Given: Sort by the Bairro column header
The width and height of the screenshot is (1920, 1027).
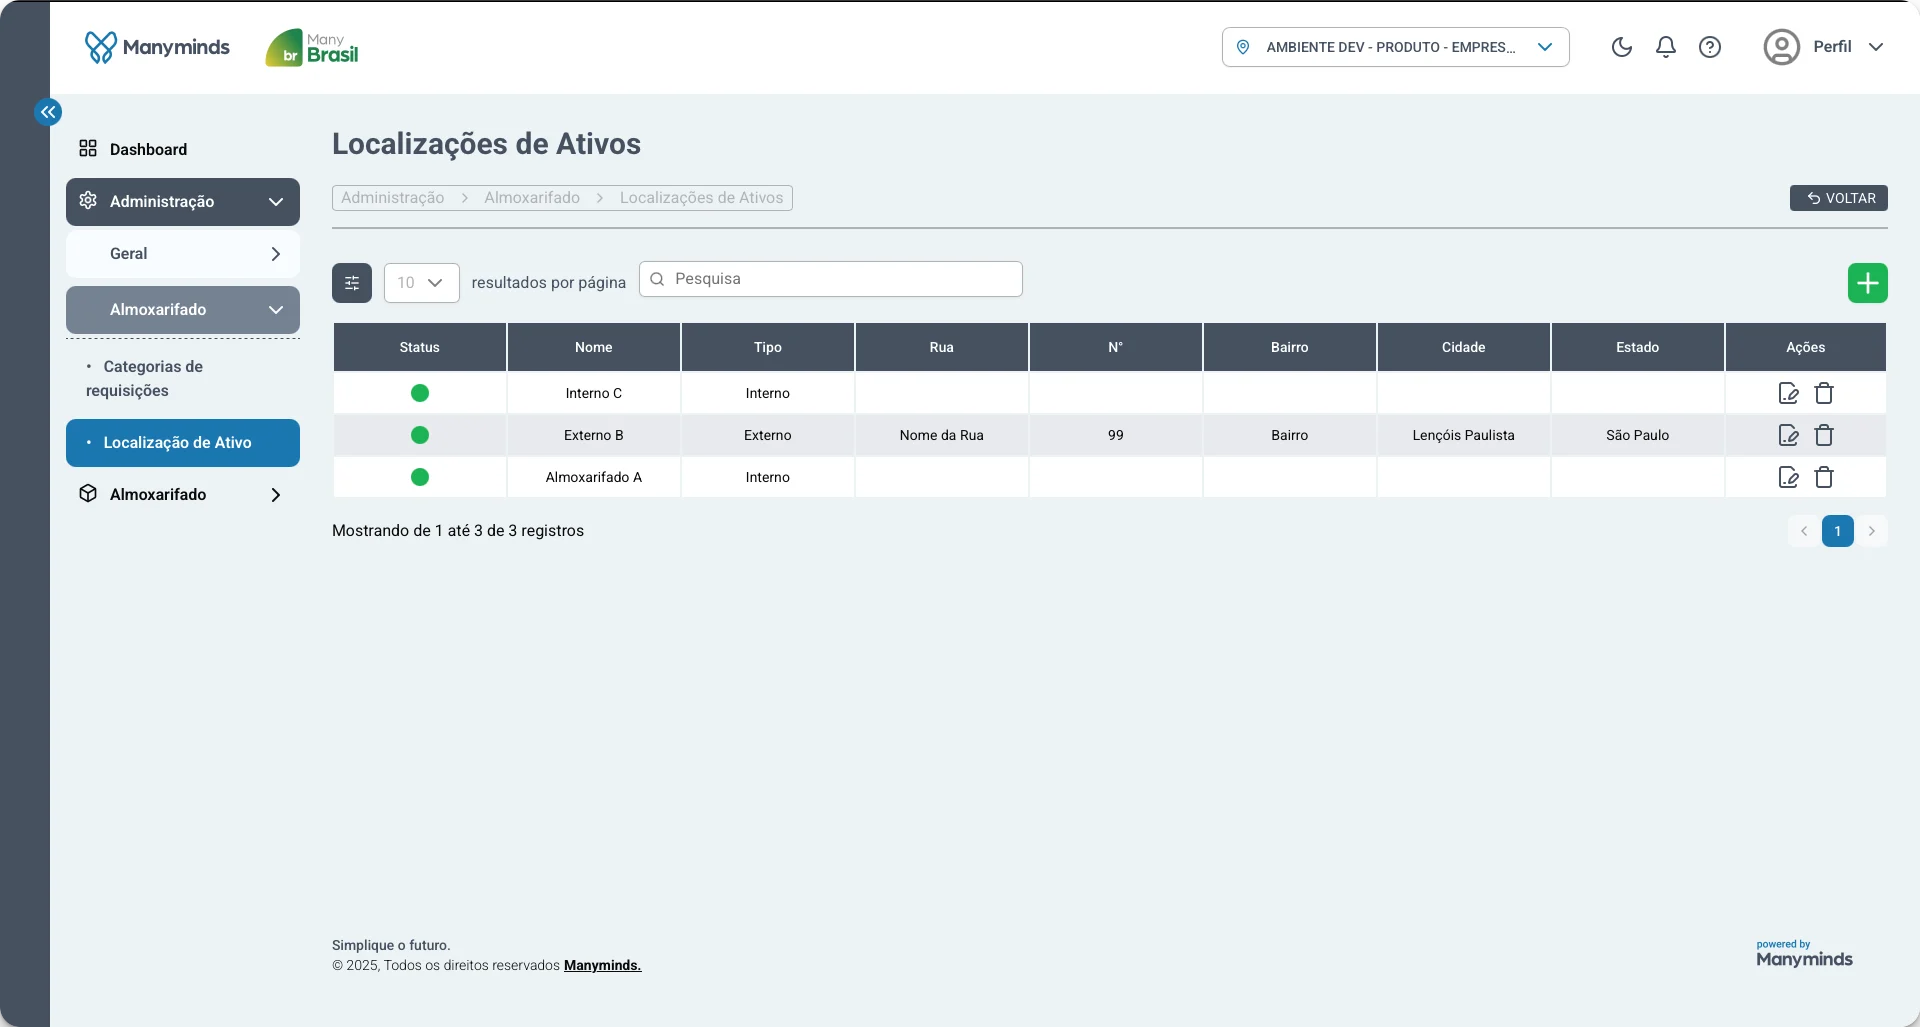Looking at the screenshot, I should coord(1290,347).
